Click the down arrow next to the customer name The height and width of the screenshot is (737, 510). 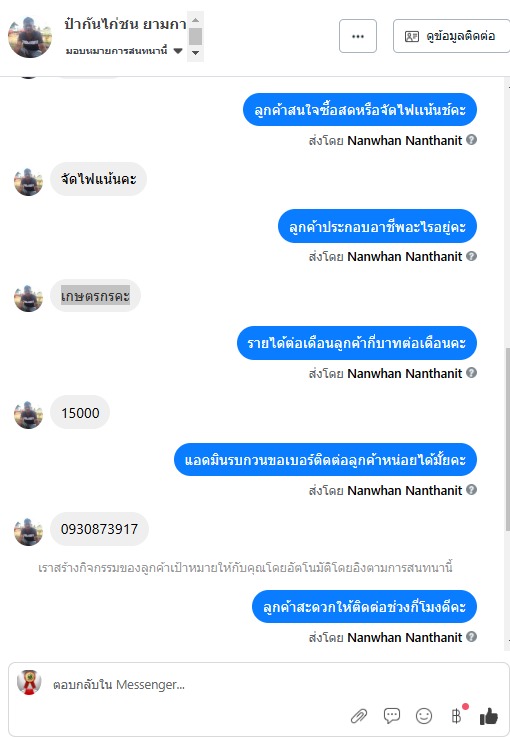(196, 53)
